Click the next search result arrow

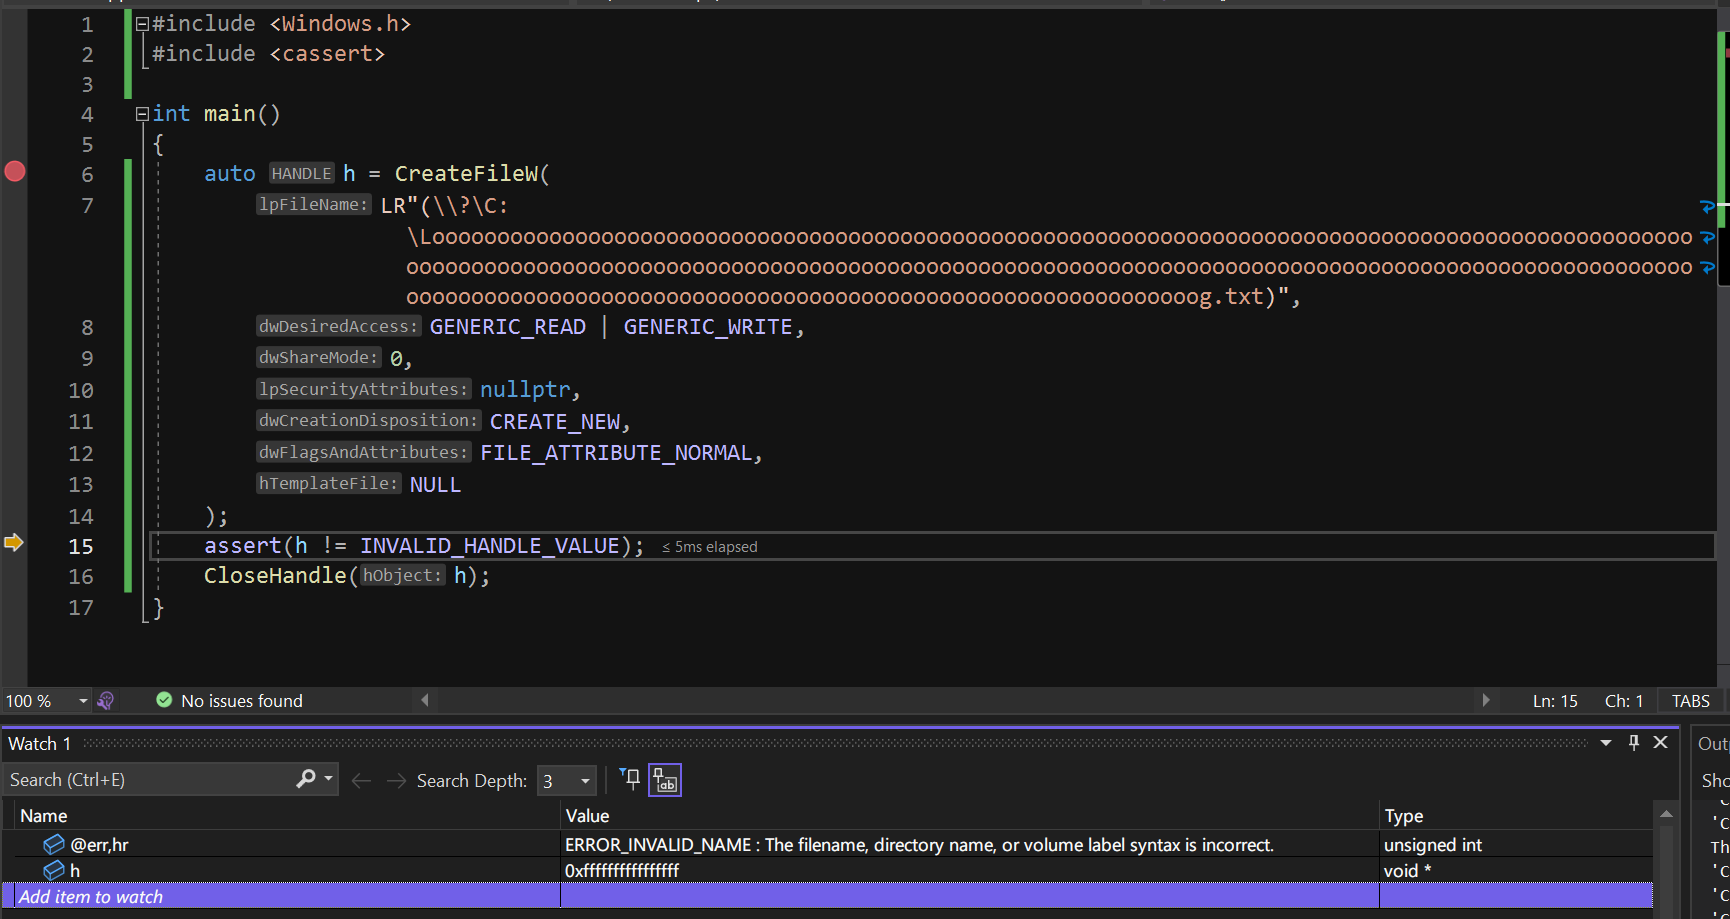396,780
